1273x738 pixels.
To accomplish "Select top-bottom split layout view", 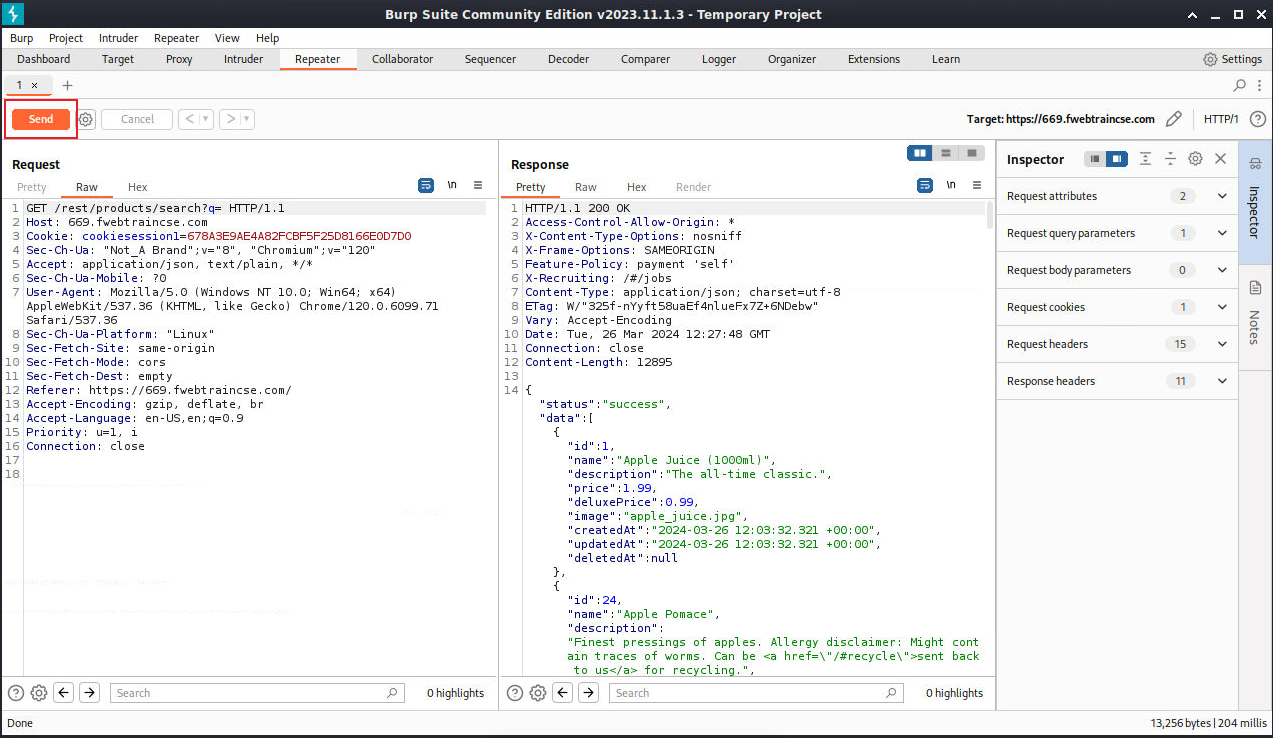I will coord(945,153).
